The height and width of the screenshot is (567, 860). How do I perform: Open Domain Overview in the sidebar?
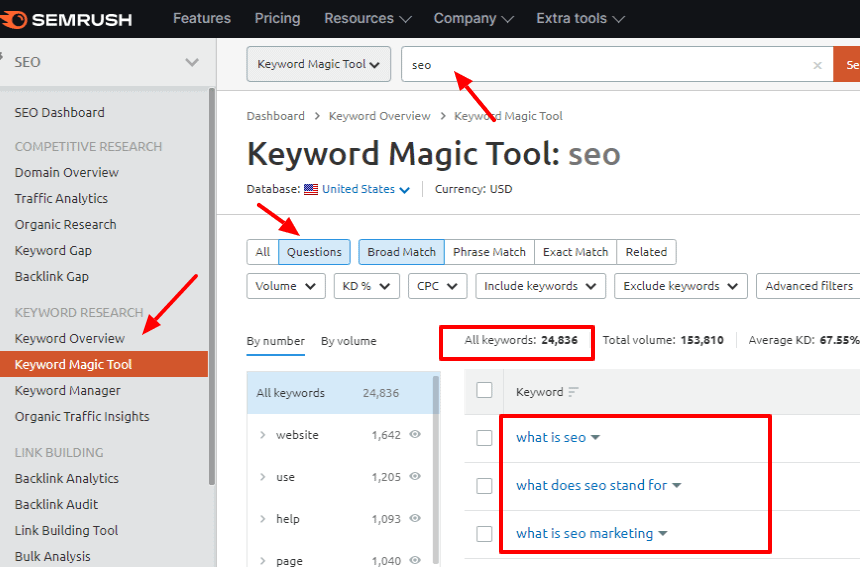pyautogui.click(x=67, y=172)
